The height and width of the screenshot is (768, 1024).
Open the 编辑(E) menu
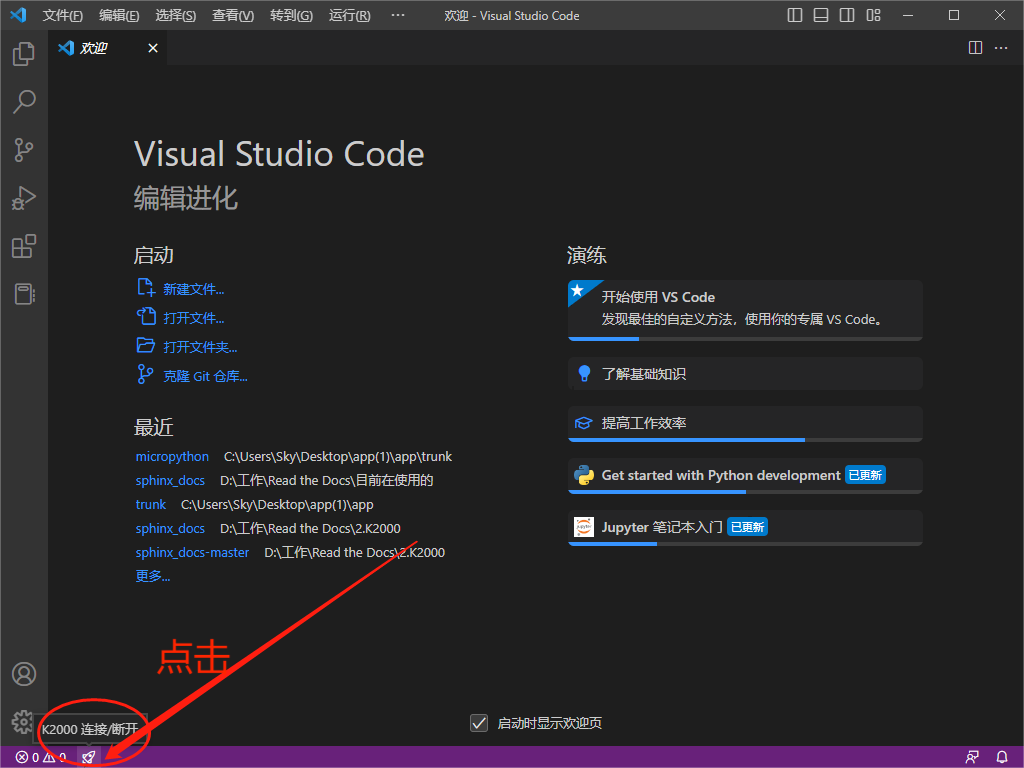coord(119,15)
